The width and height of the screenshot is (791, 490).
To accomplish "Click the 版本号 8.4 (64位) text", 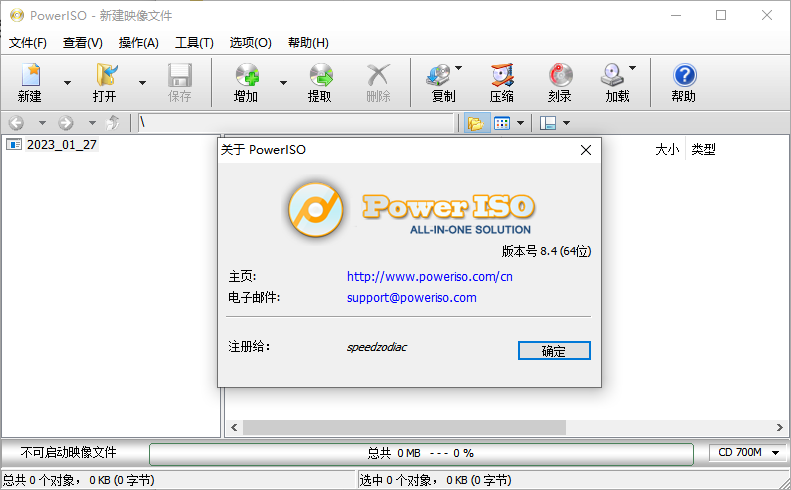I will [546, 251].
